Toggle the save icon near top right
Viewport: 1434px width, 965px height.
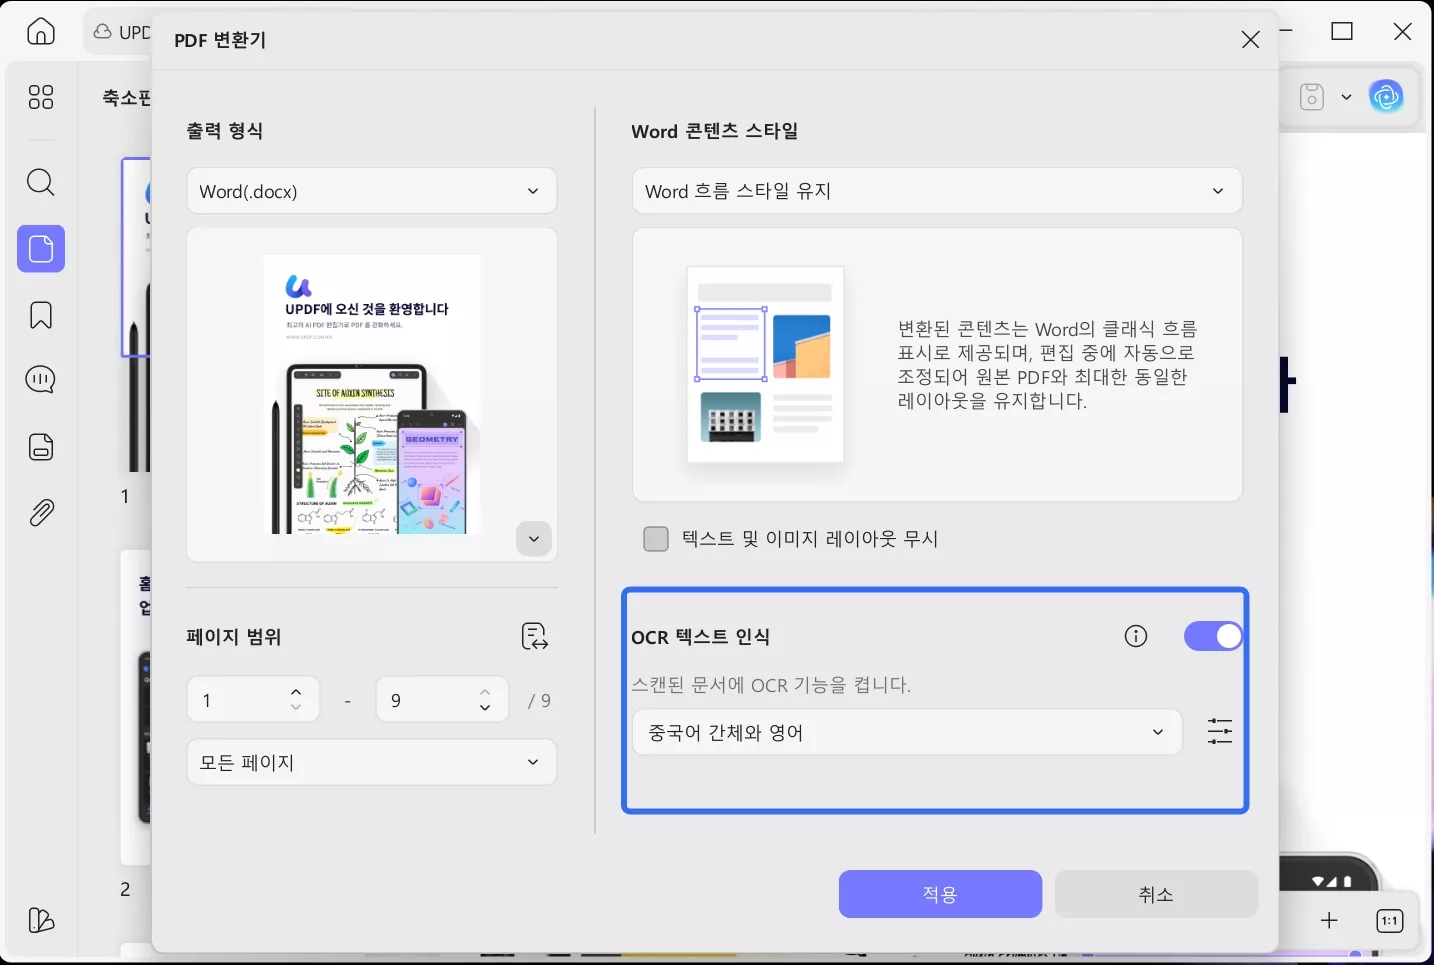(x=1310, y=96)
